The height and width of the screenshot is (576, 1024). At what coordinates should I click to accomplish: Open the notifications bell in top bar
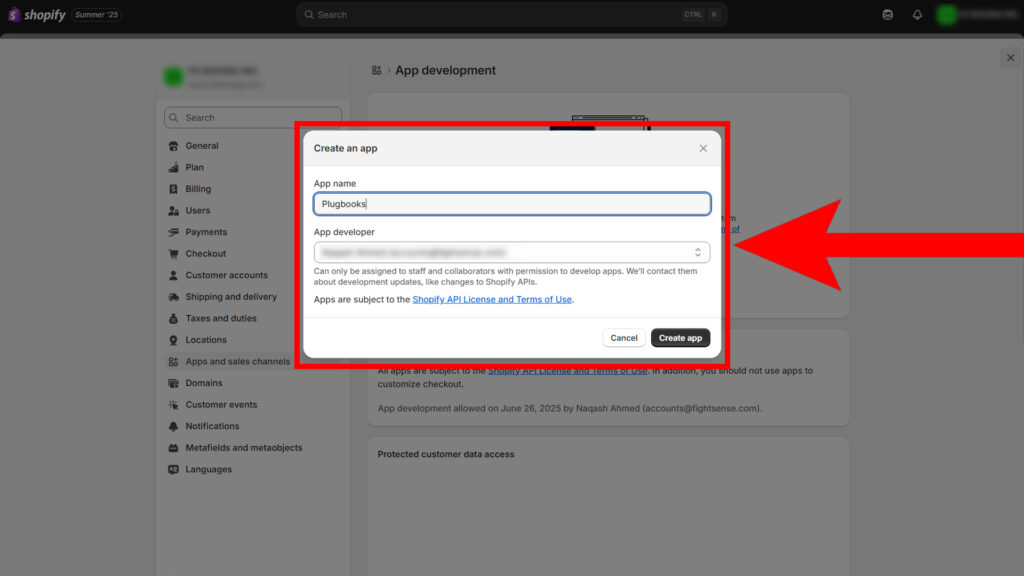pyautogui.click(x=917, y=14)
